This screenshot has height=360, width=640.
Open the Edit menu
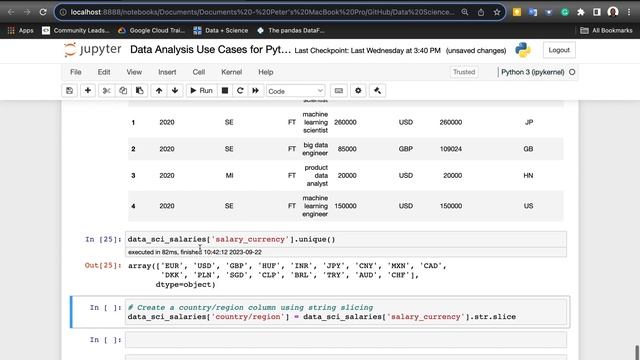(x=104, y=72)
